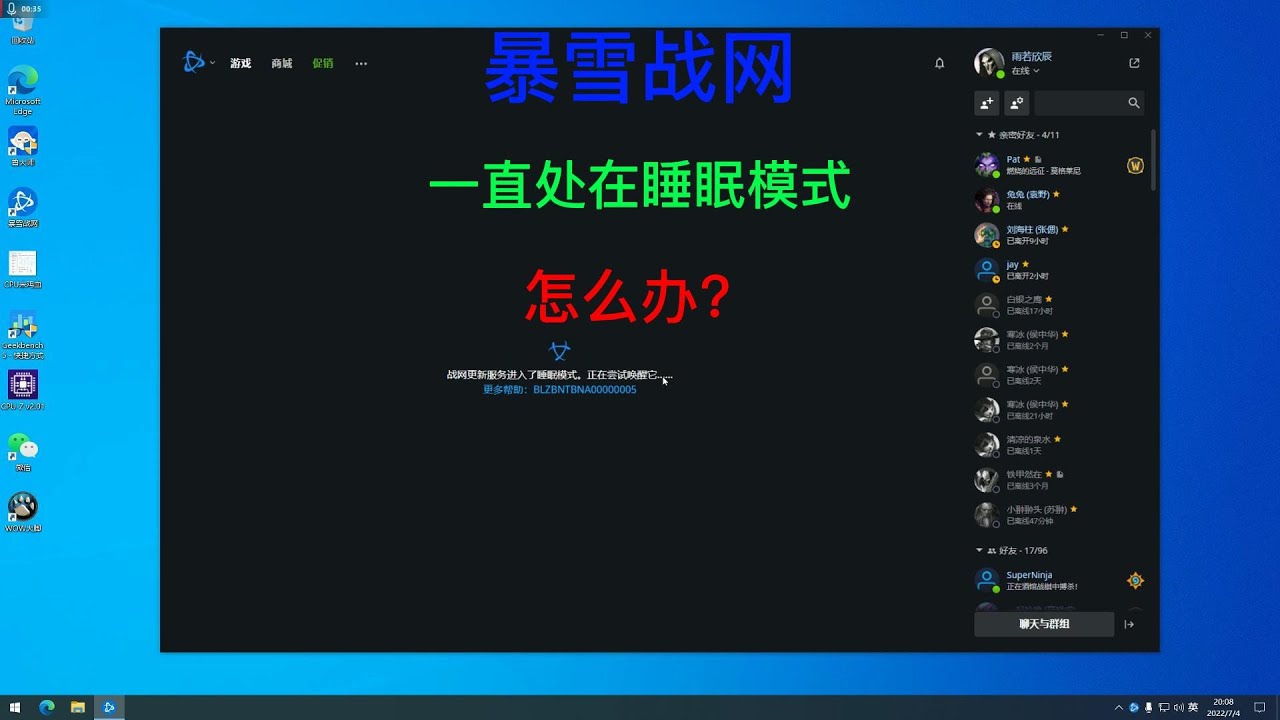Select friend 白银之鹰

[1060, 305]
